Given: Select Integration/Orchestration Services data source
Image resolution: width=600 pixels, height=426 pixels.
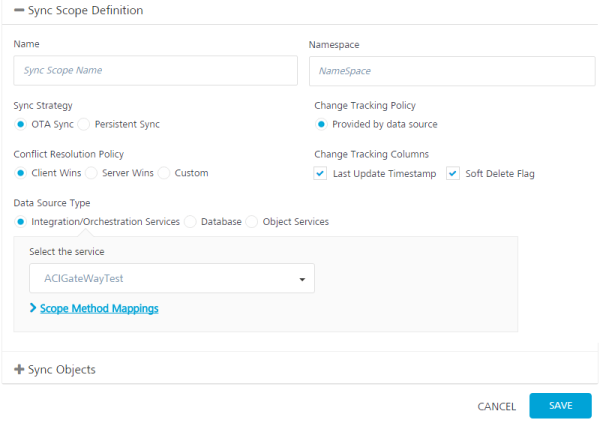Looking at the screenshot, I should coord(21,221).
